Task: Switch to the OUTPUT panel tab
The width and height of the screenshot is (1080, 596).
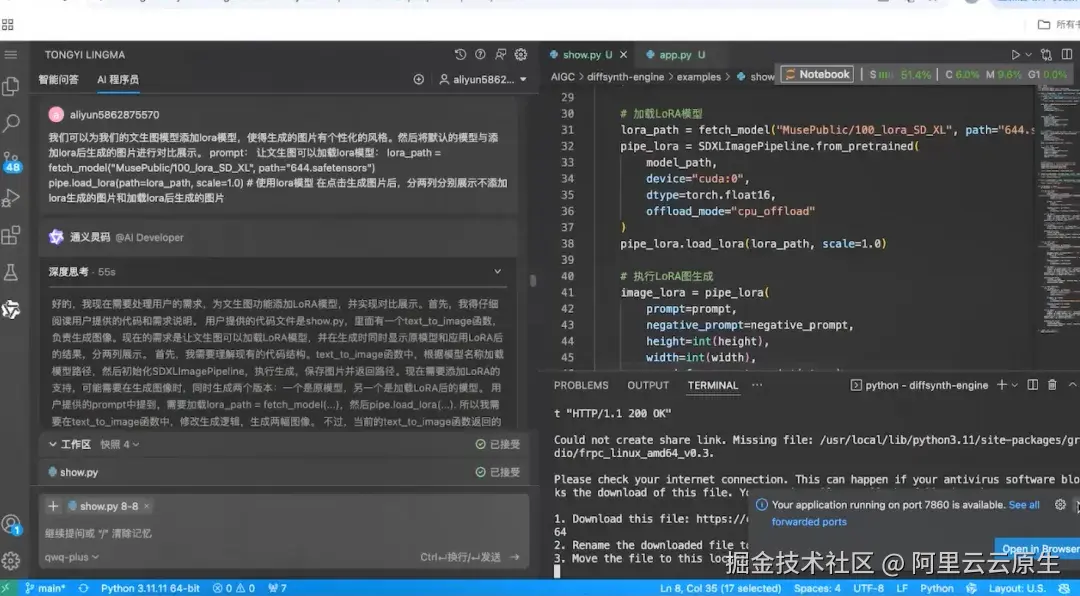Action: pyautogui.click(x=647, y=385)
